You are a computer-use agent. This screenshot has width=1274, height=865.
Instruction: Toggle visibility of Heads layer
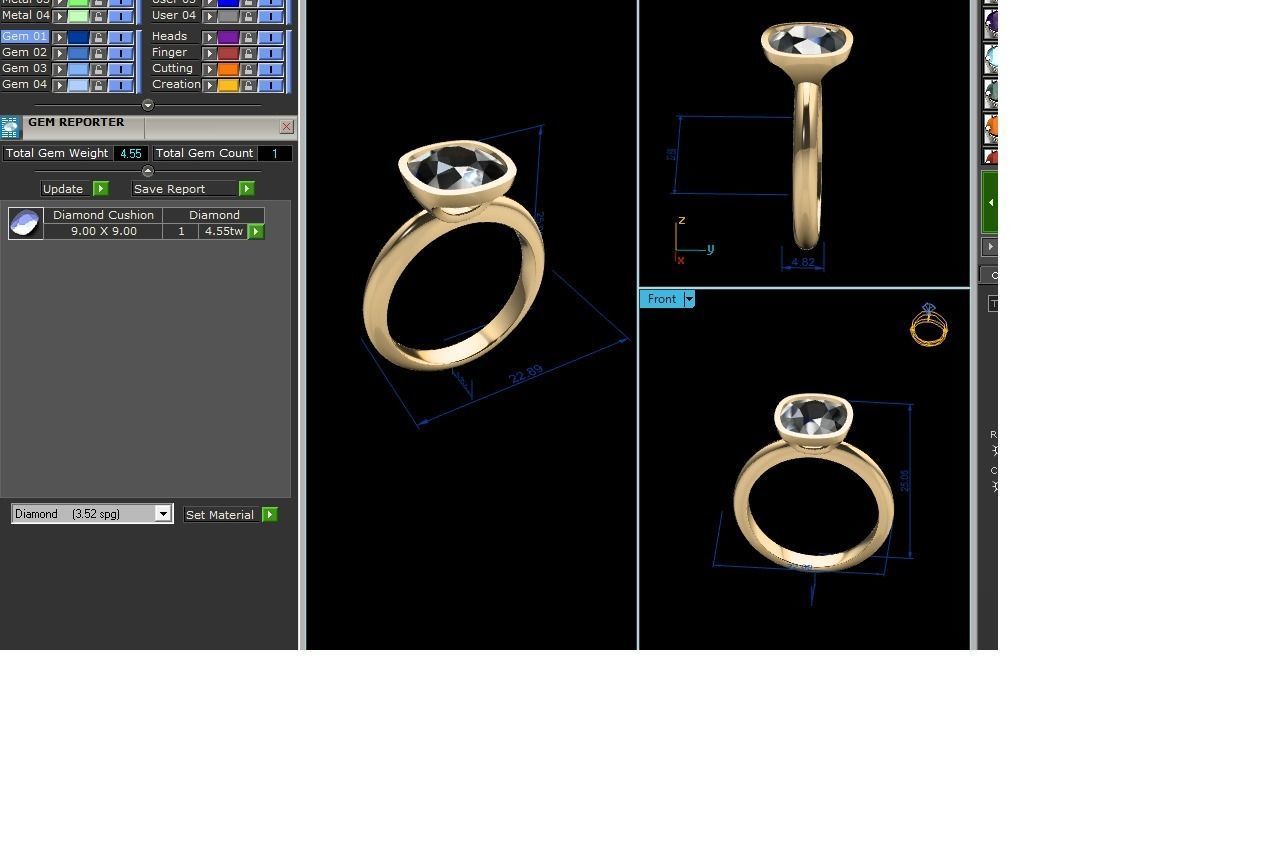click(270, 37)
